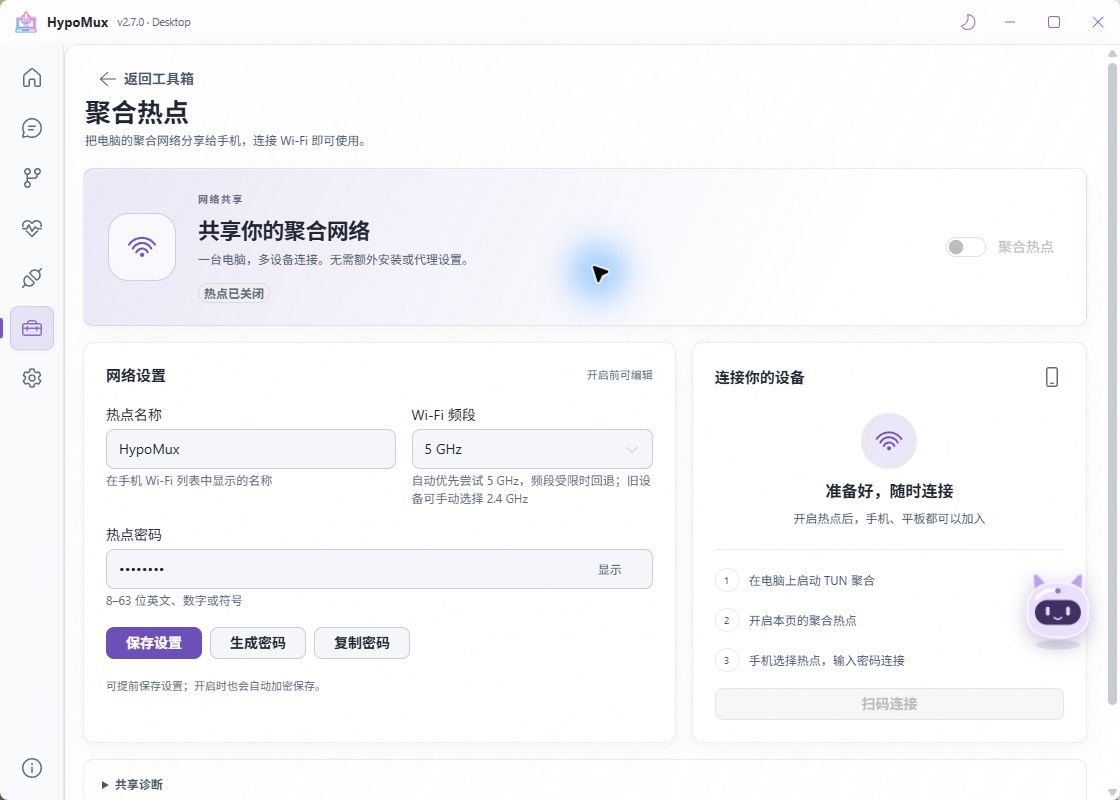Click the 网络设置 section title
Screen dimensions: 1120x800
(x=136, y=376)
